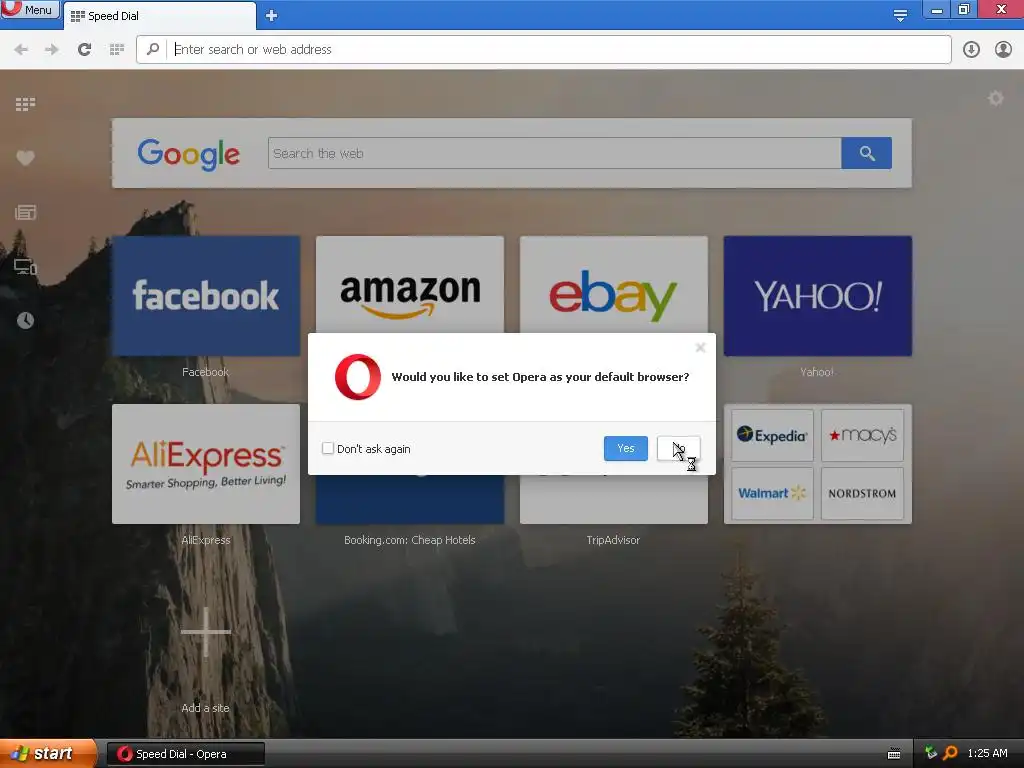Open History clock icon in sidebar
The image size is (1024, 768).
click(x=25, y=321)
